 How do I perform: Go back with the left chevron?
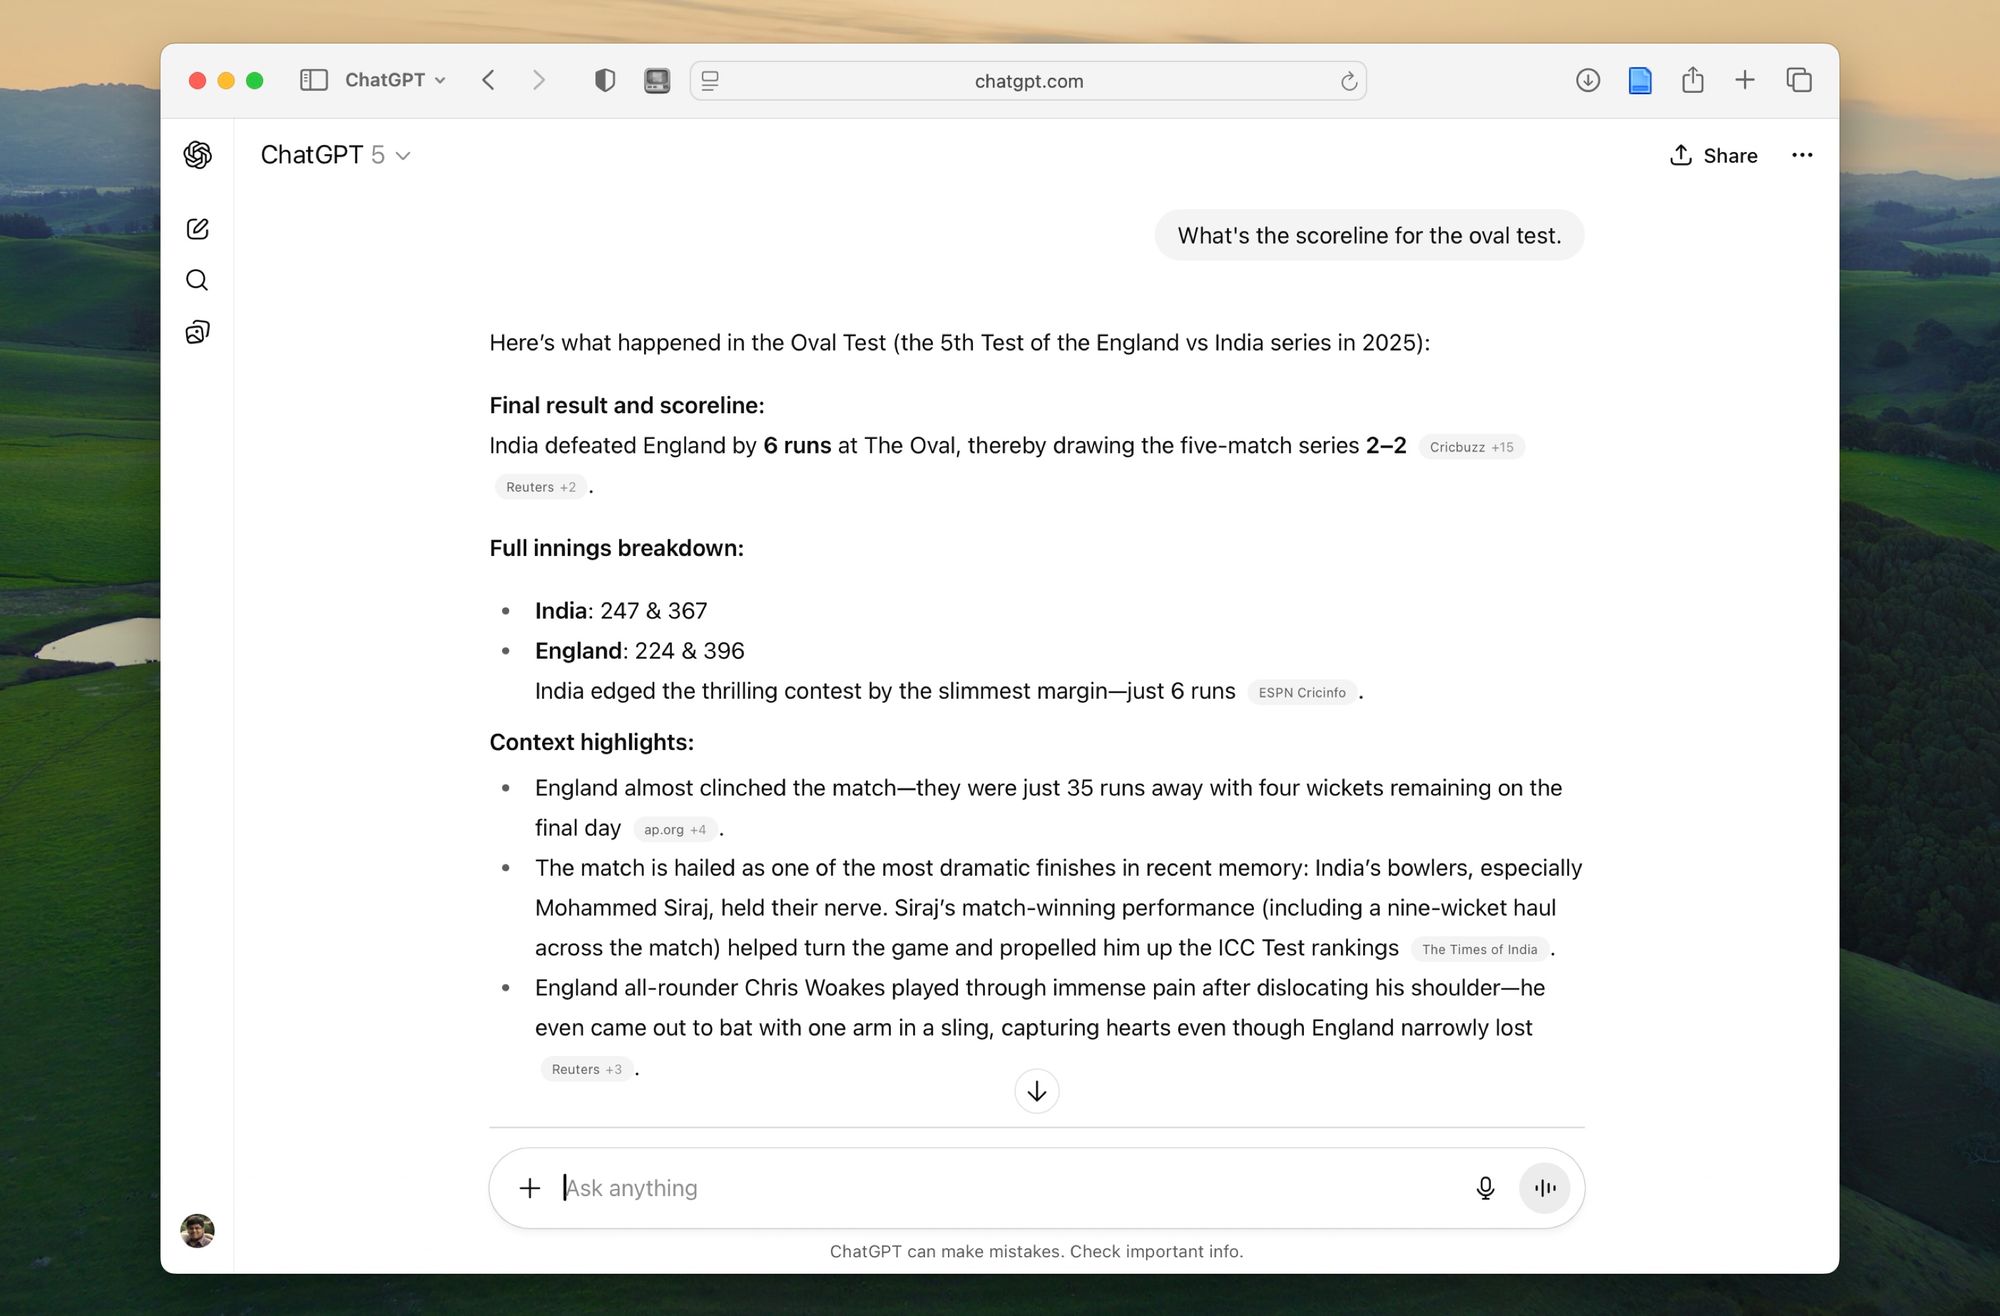pyautogui.click(x=488, y=80)
